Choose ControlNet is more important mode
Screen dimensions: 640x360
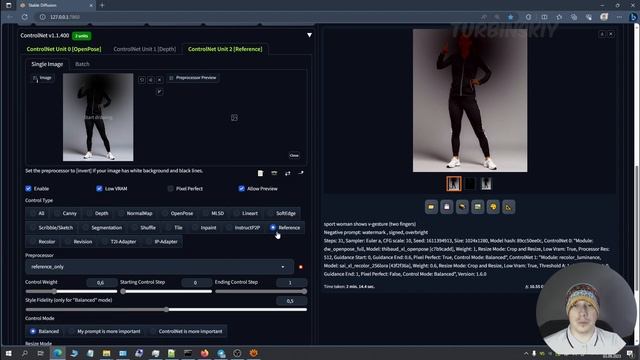(x=187, y=331)
